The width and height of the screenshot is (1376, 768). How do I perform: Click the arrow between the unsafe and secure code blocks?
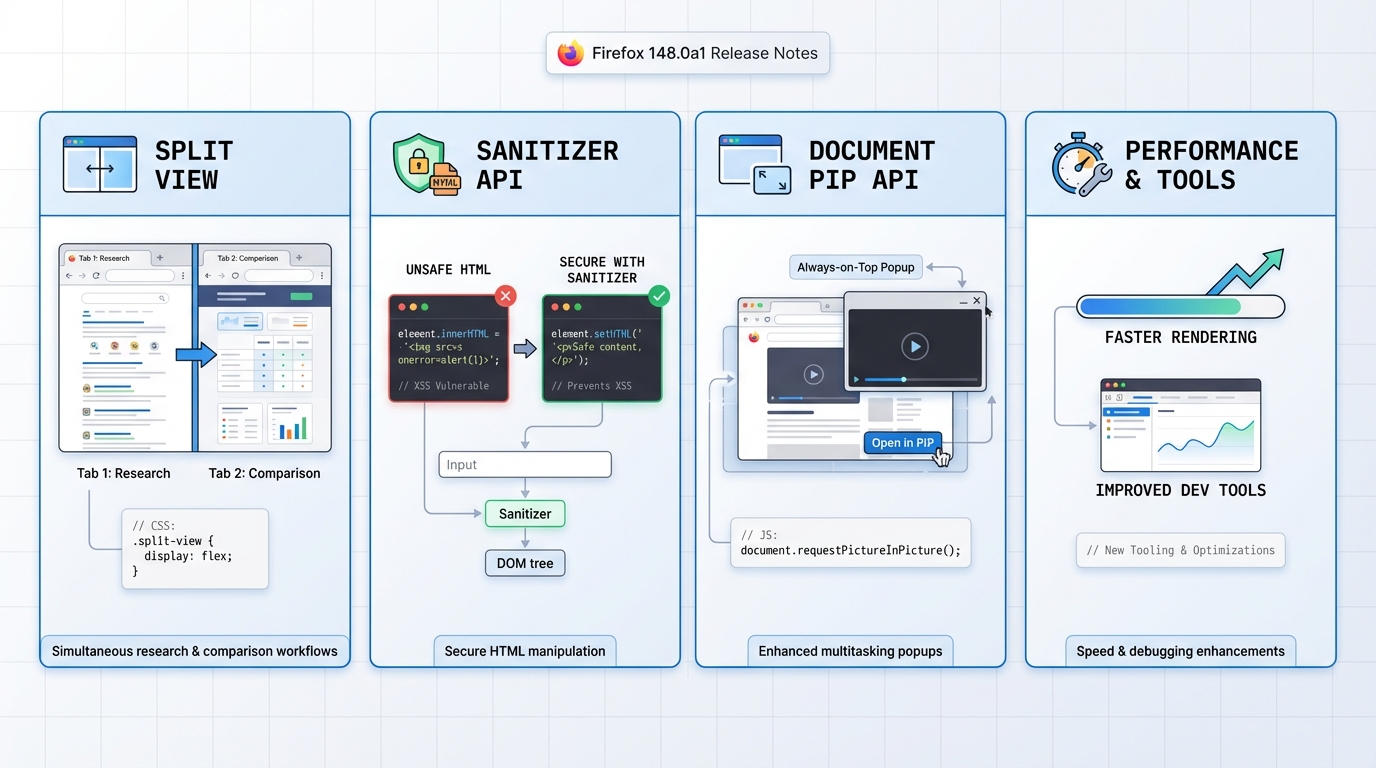[x=525, y=348]
